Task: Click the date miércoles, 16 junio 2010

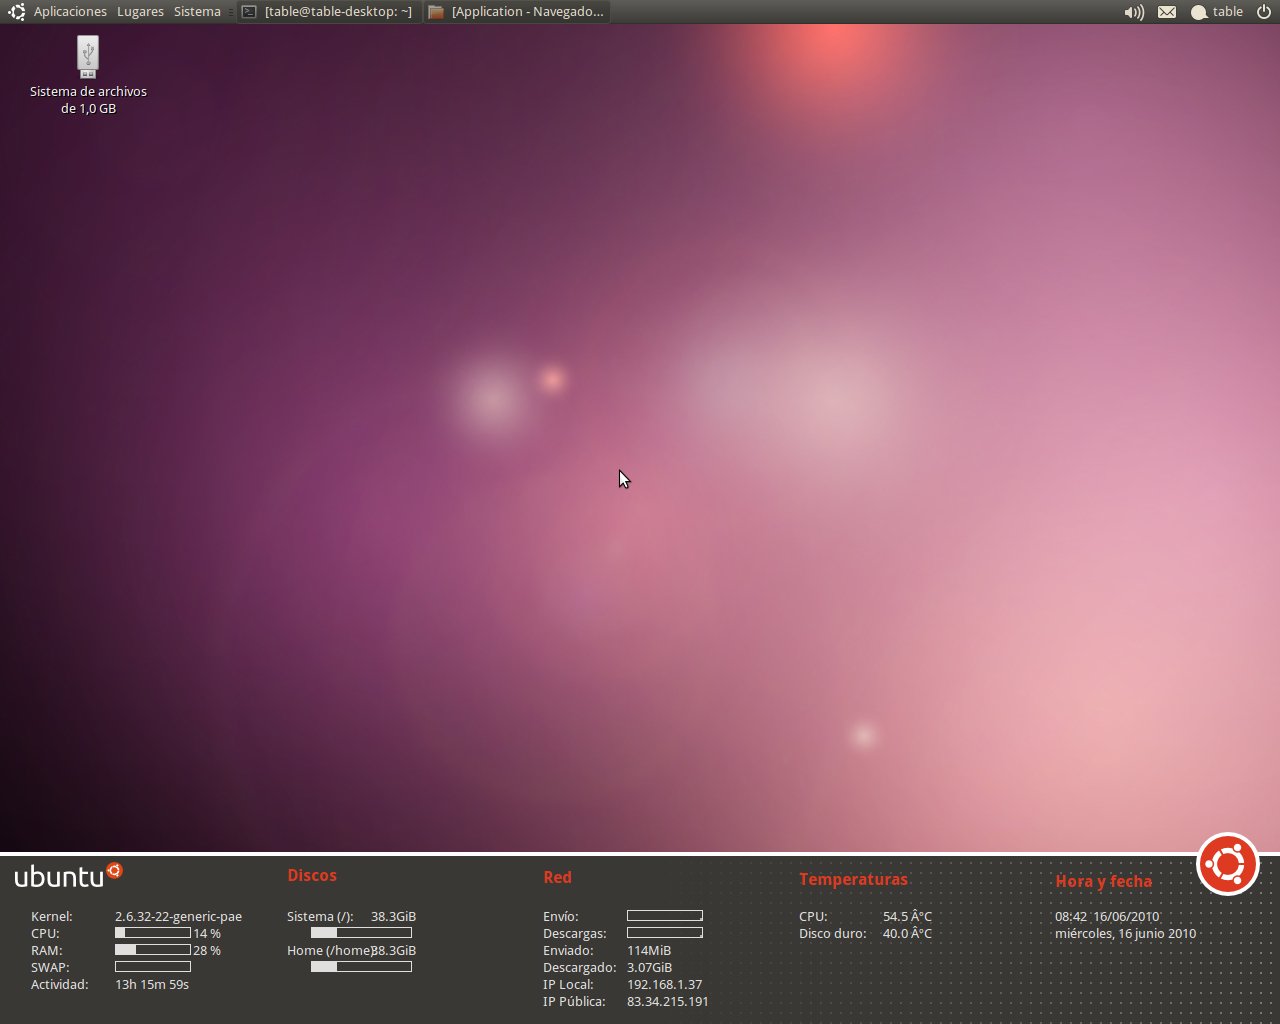Action: [x=1126, y=933]
